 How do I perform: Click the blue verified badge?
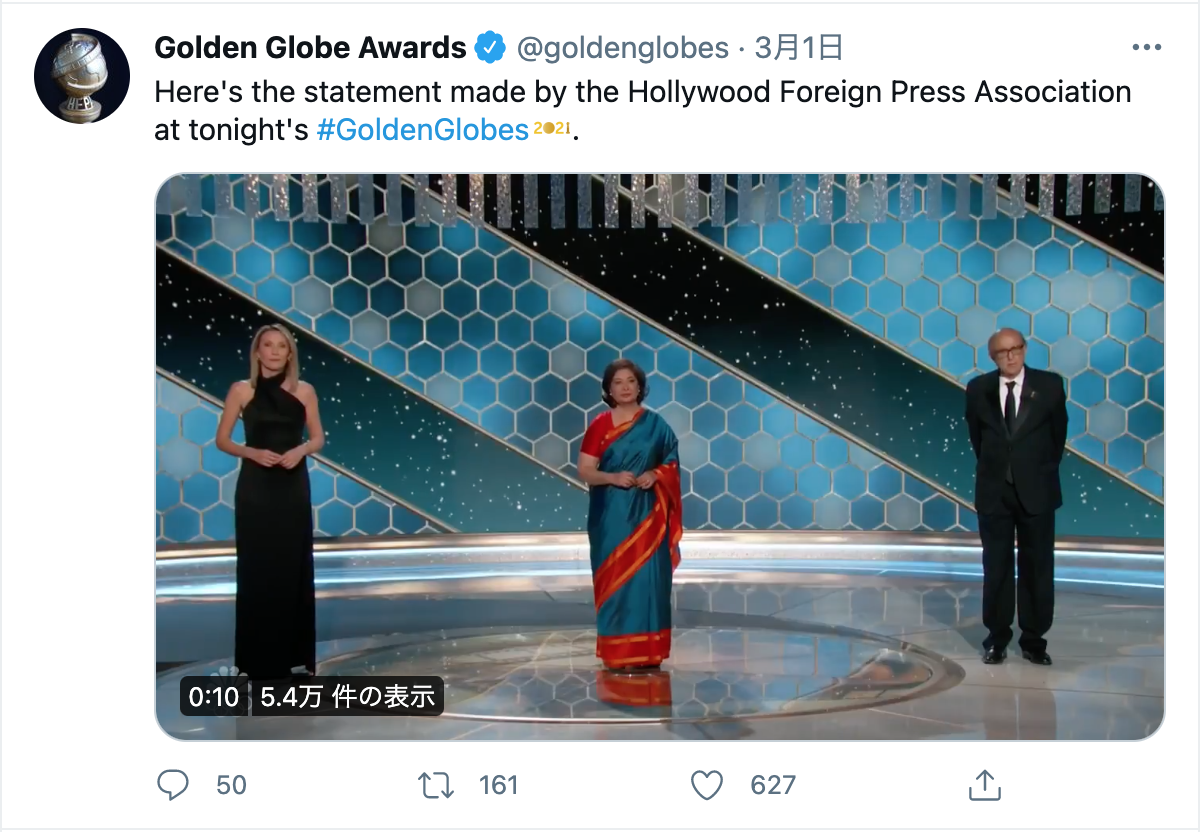coord(490,47)
